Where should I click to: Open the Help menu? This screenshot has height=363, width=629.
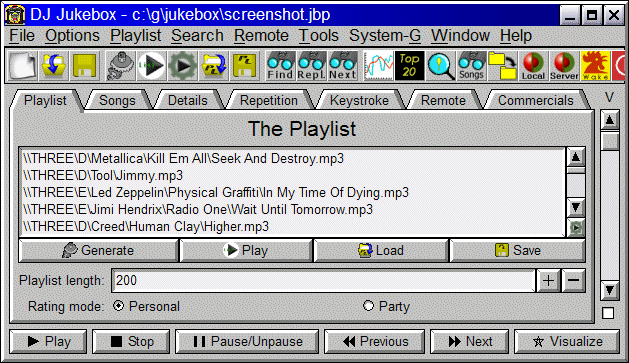coord(515,36)
